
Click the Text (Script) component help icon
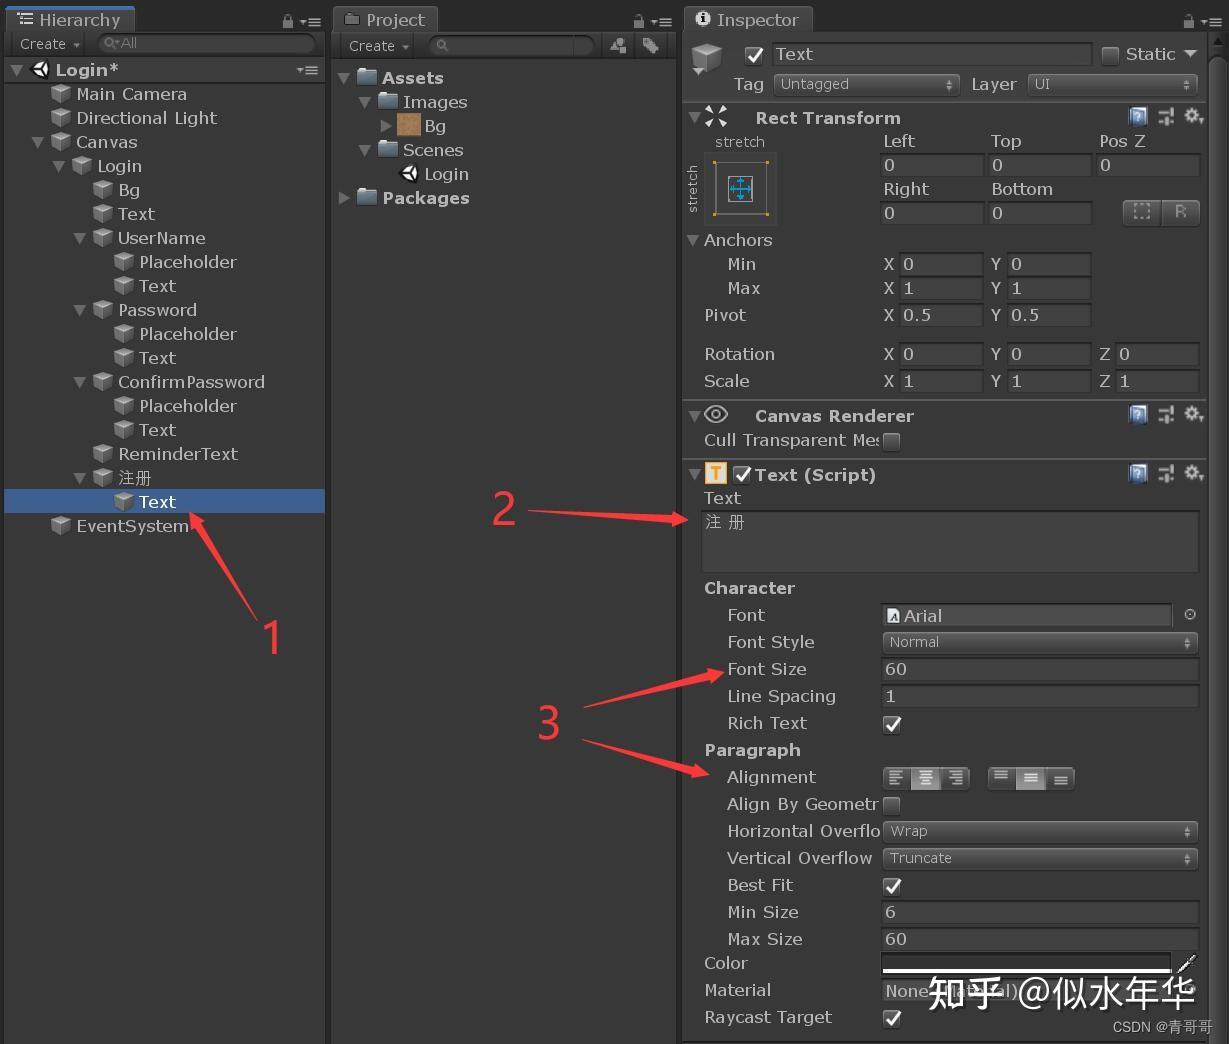[1138, 473]
